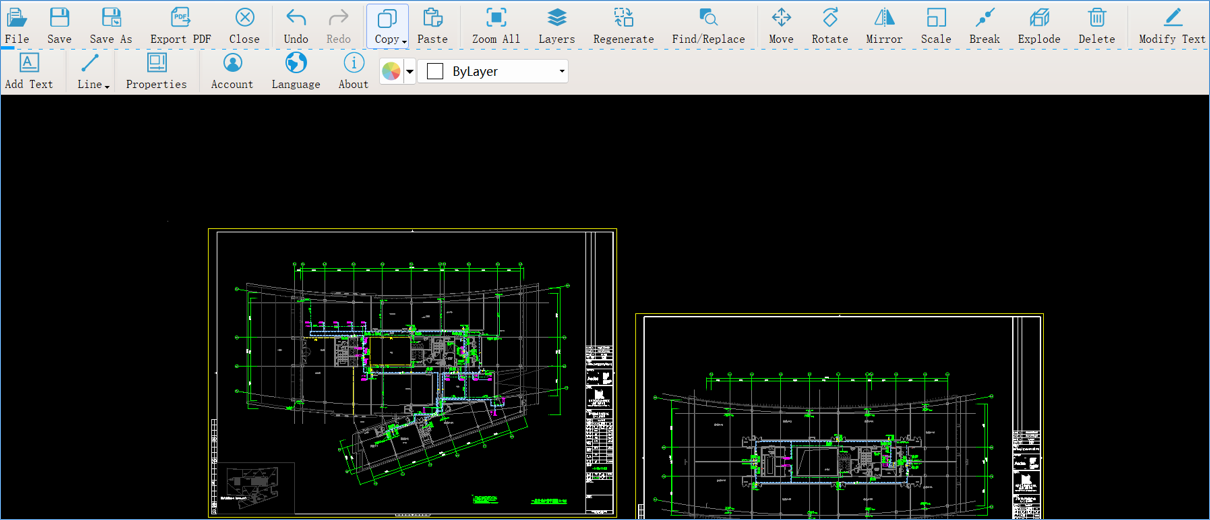Open the File menu
Screen dimensions: 1210x520
(x=17, y=26)
